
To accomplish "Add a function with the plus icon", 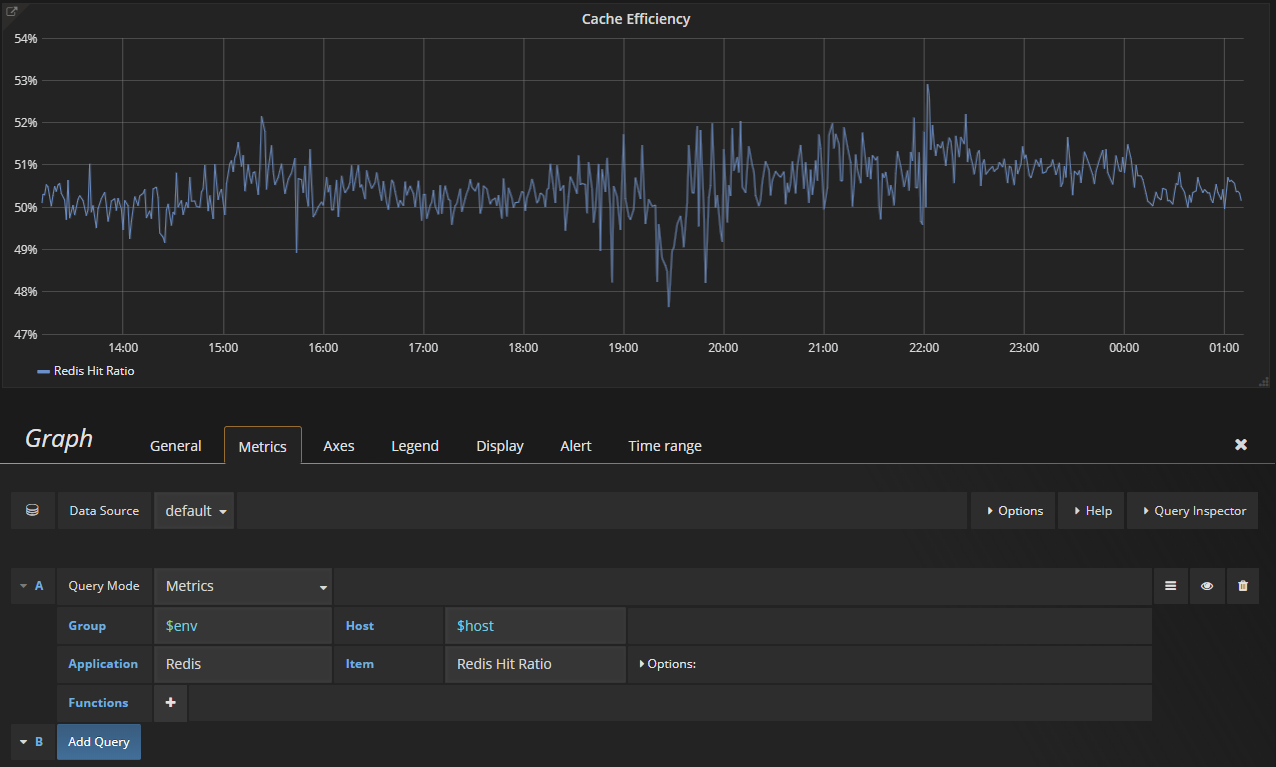I will pos(170,703).
